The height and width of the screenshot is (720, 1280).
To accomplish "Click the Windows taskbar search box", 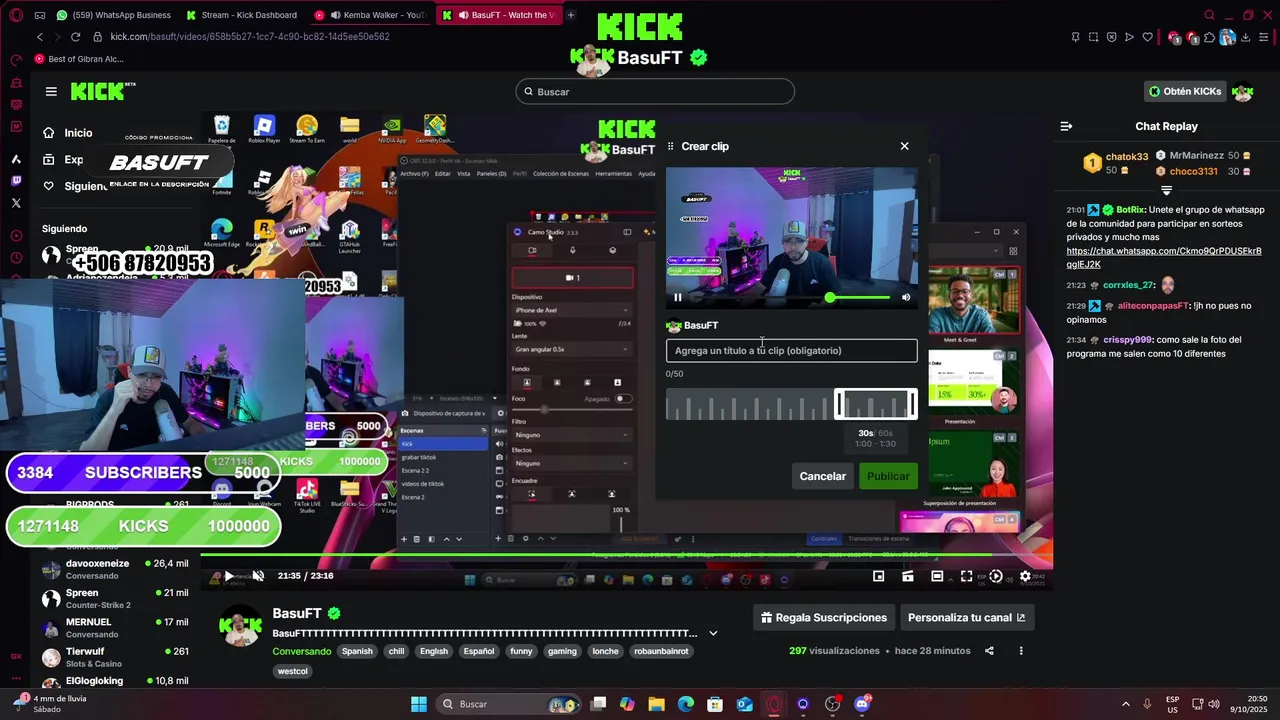I will pos(510,704).
